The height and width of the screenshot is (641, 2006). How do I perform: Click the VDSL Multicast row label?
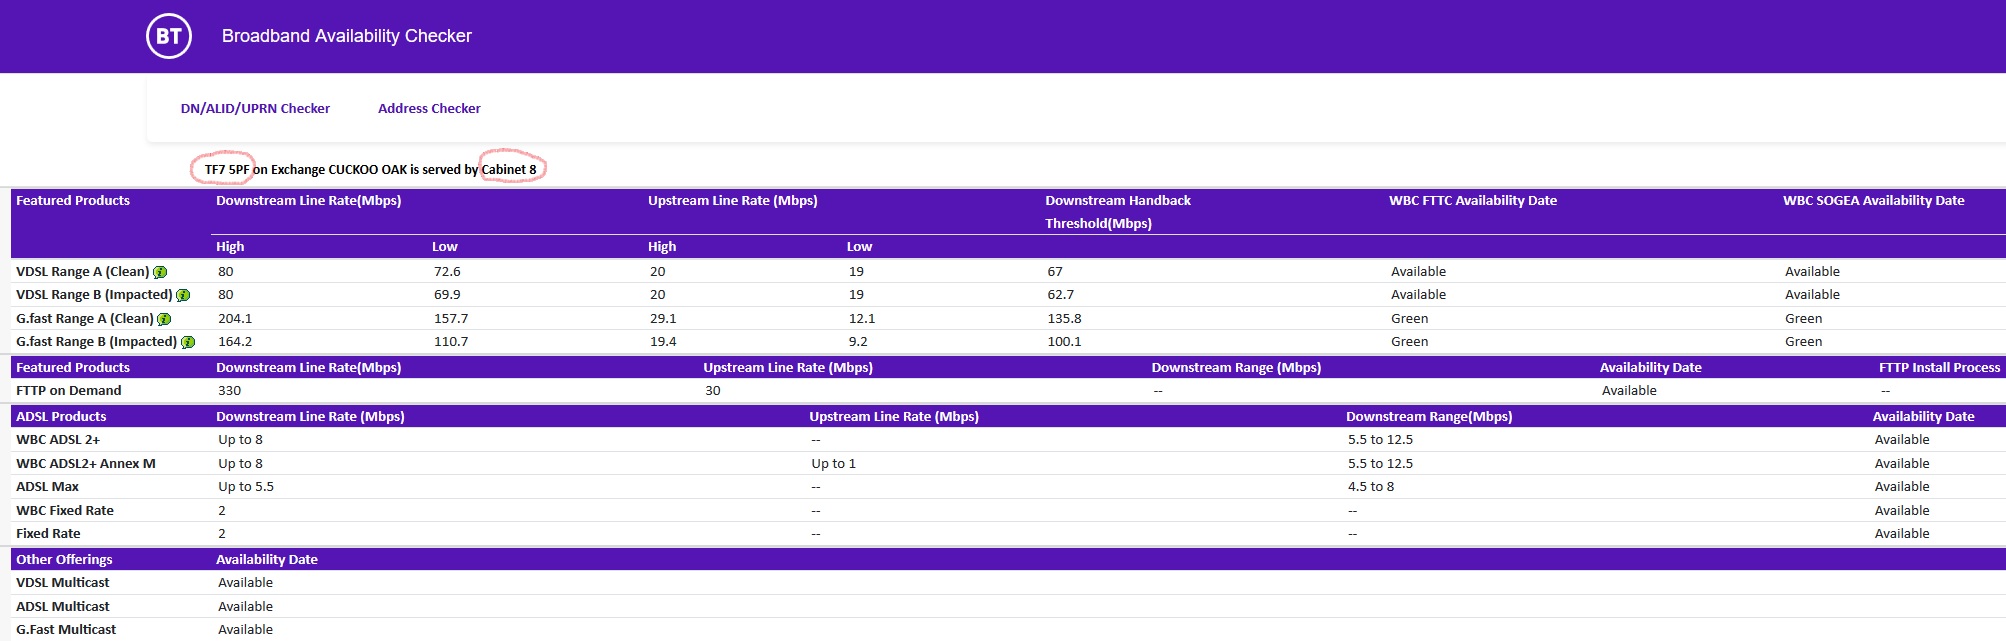[63, 582]
